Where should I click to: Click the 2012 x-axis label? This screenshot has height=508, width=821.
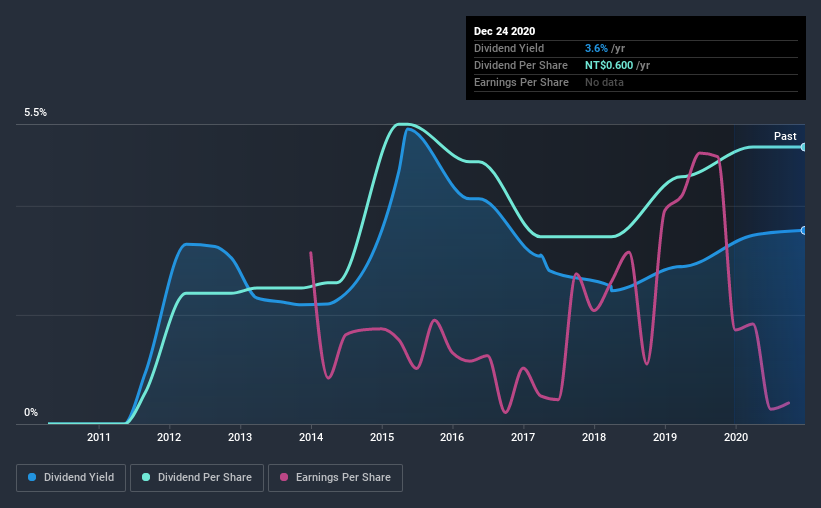pos(169,437)
